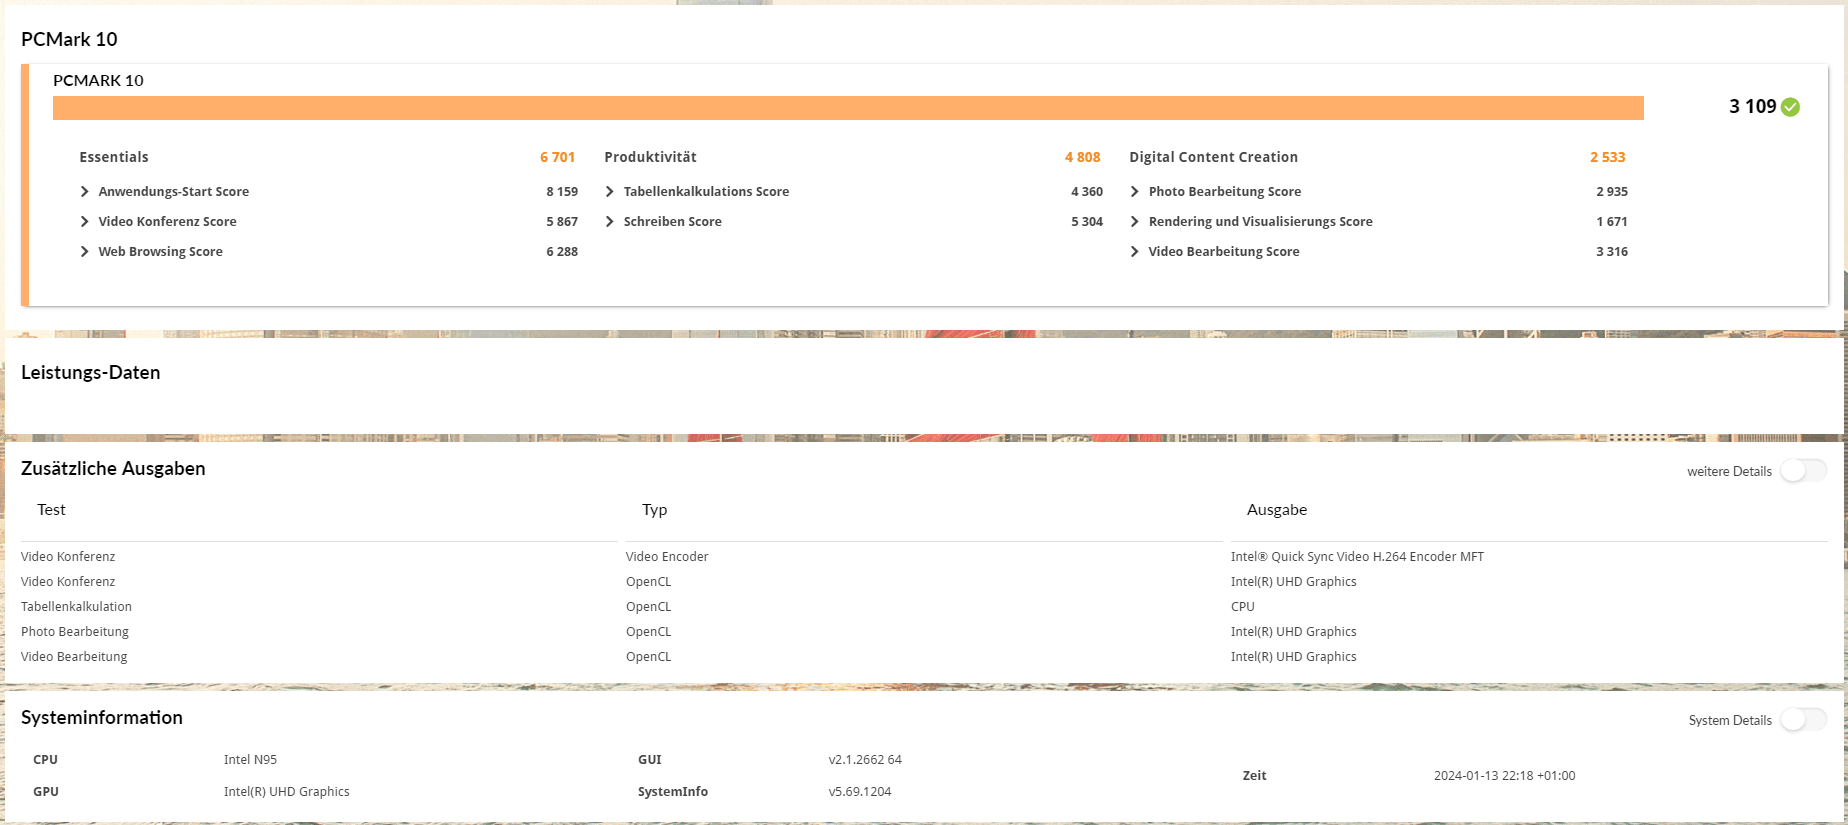Image resolution: width=1848 pixels, height=825 pixels.
Task: Click the overall score 3 109
Action: (1752, 107)
